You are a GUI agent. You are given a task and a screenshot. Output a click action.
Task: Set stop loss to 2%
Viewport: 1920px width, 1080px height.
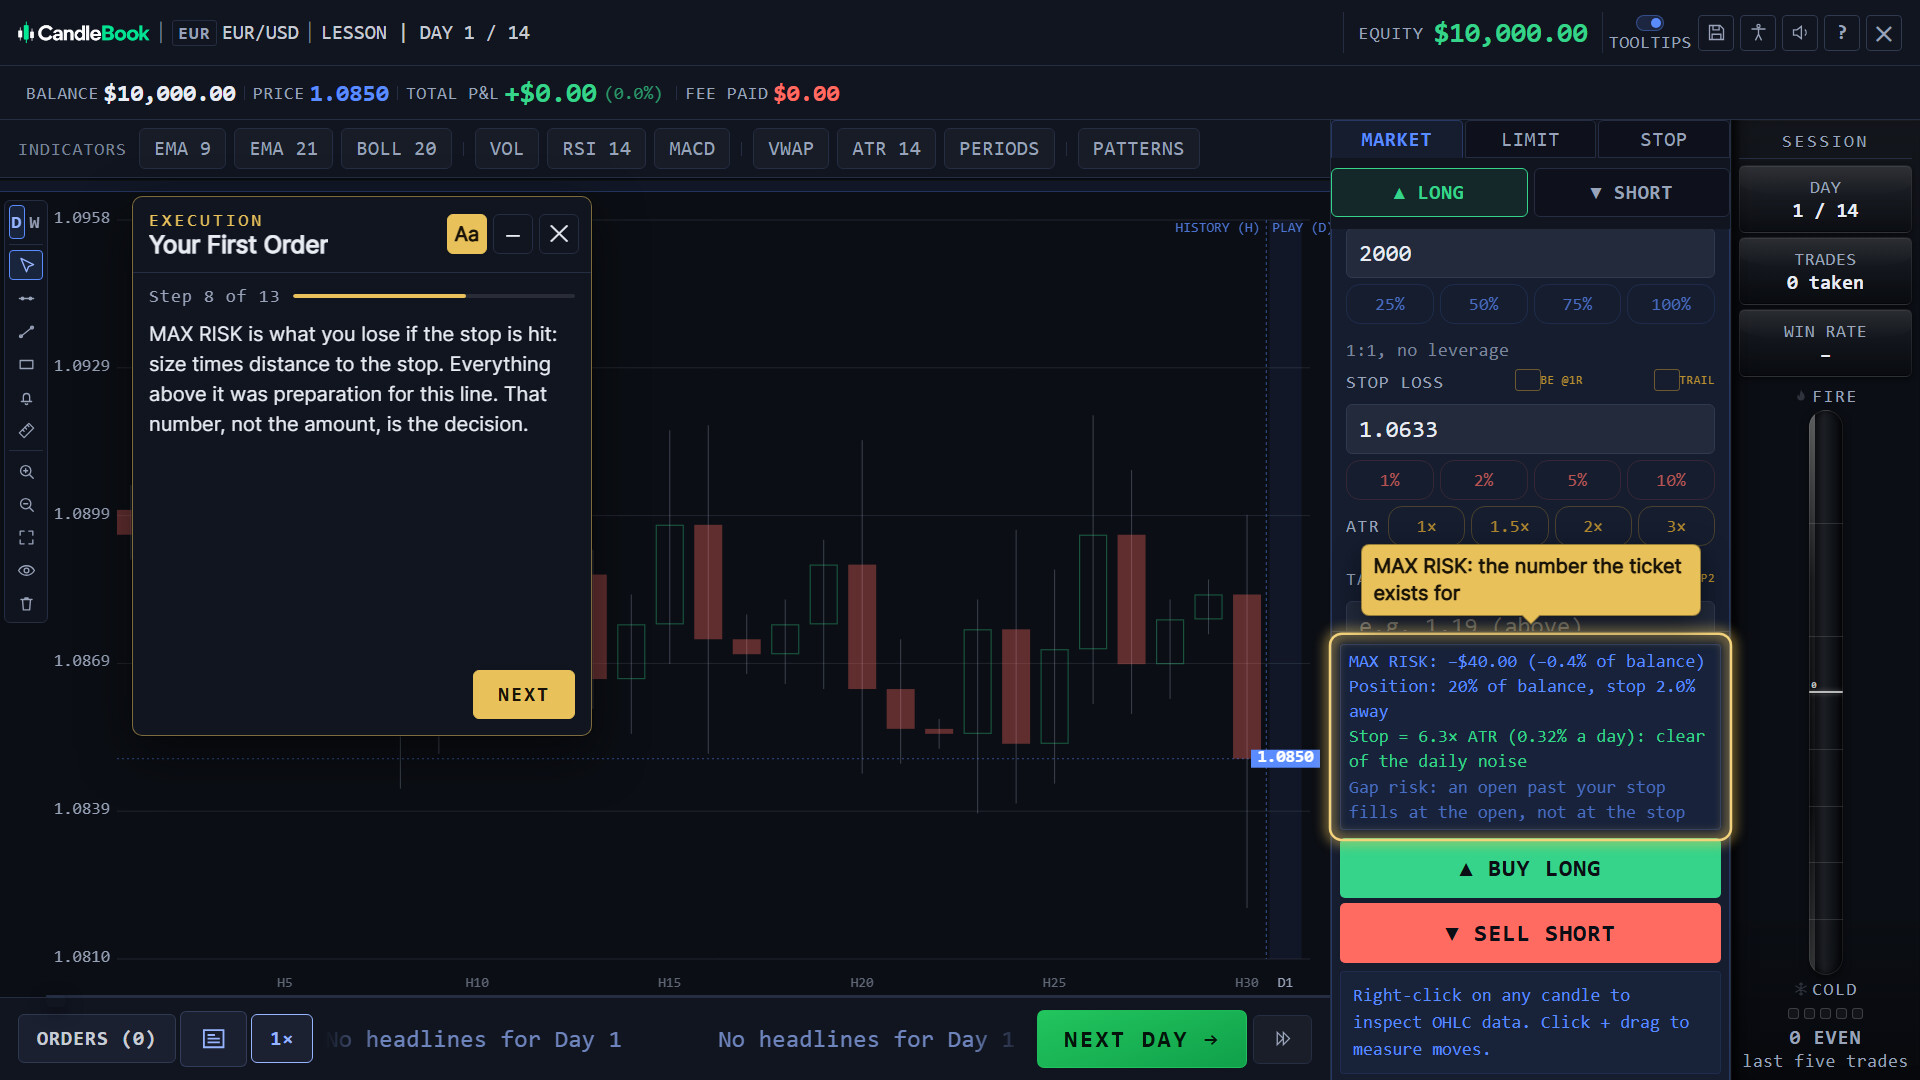coord(1484,480)
